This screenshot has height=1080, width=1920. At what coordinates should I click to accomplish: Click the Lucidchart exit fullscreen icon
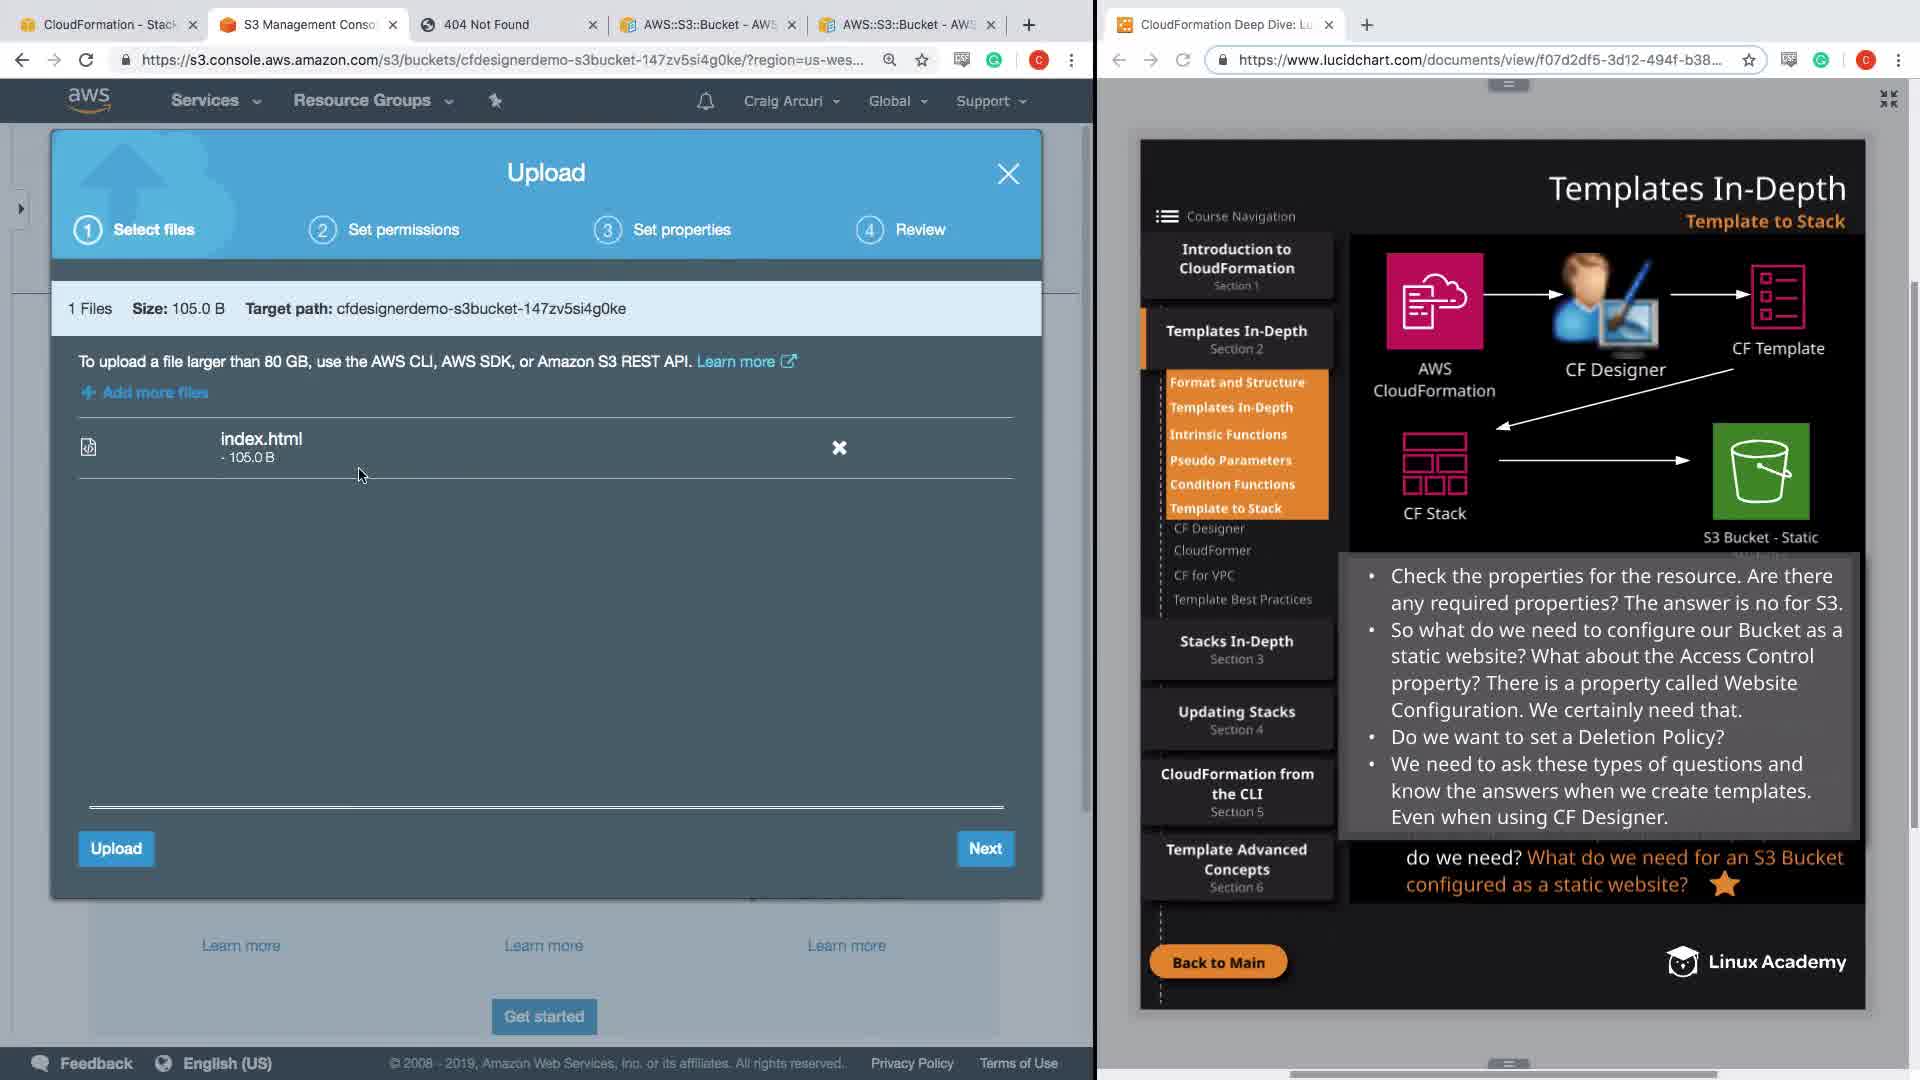click(x=1888, y=99)
